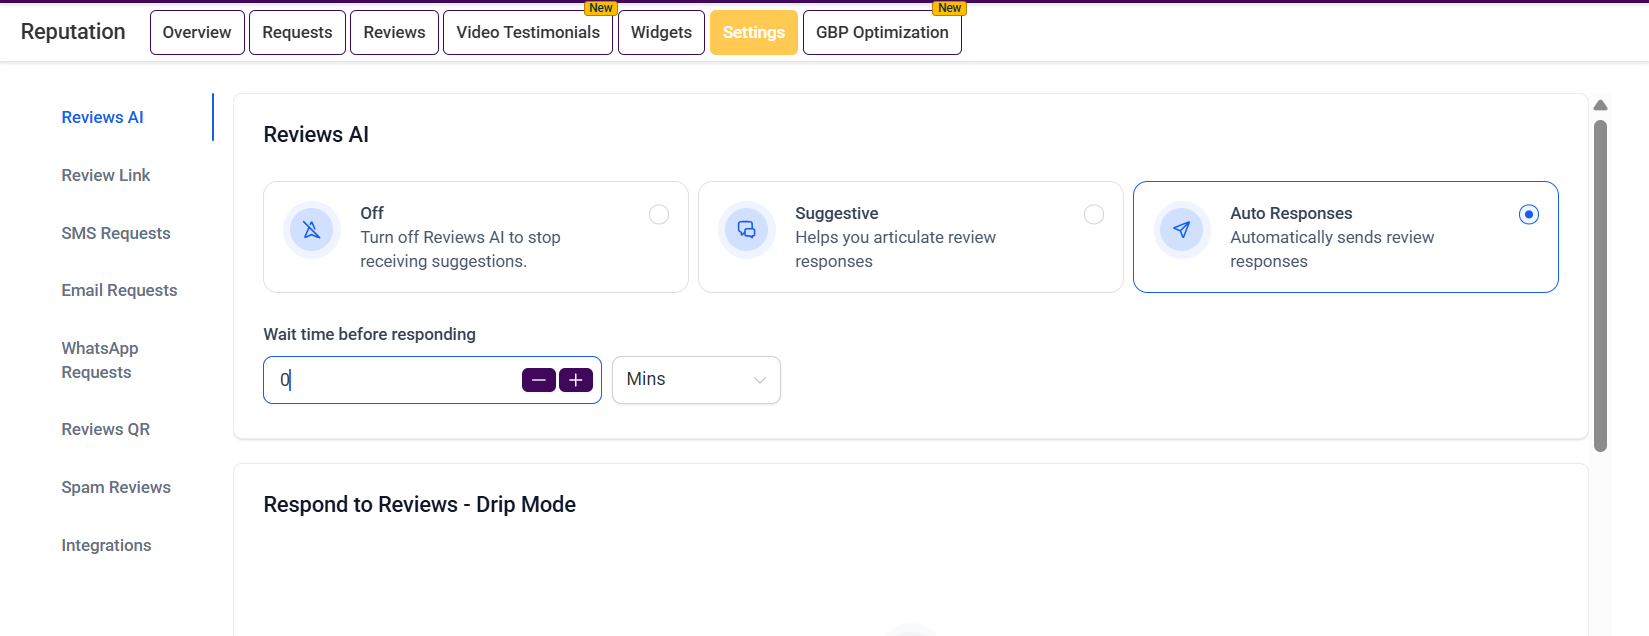
Task: Click the scrollbar up arrow
Action: coord(1600,105)
